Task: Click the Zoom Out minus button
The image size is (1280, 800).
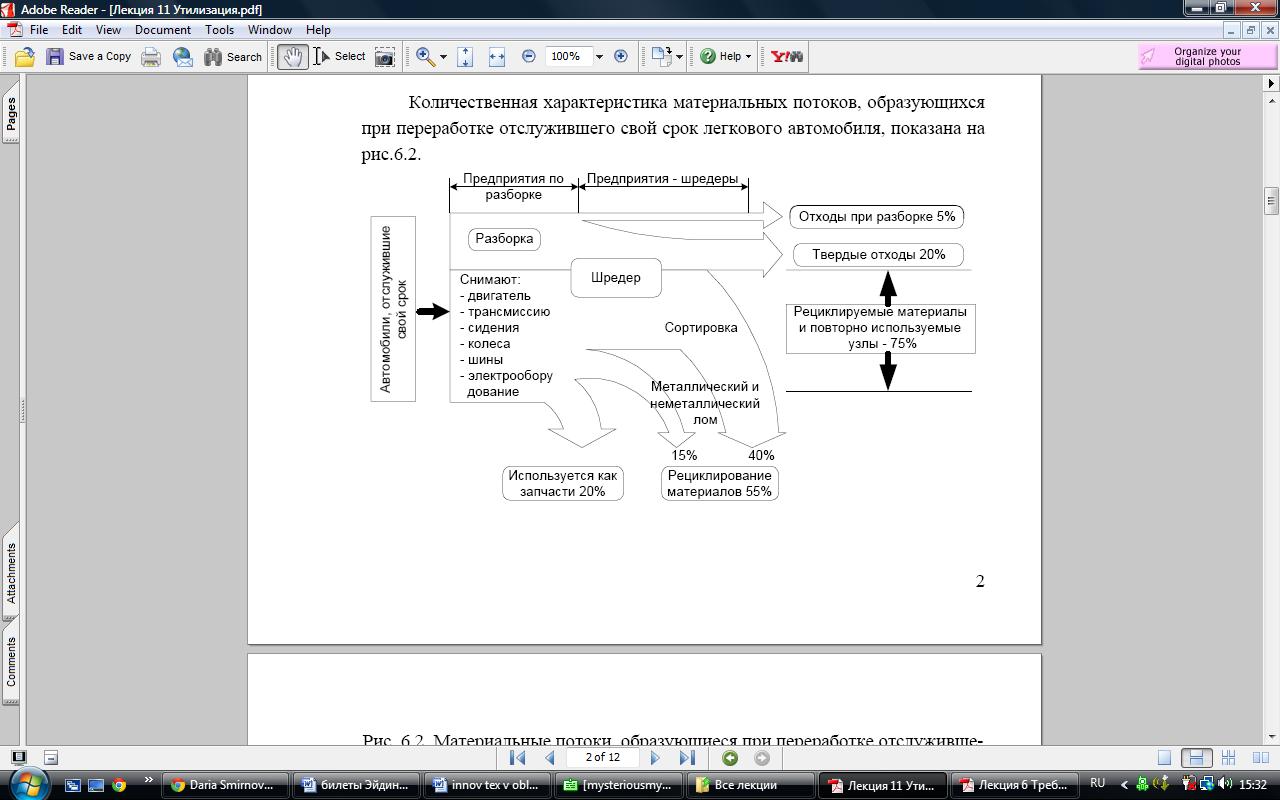Action: pyautogui.click(x=528, y=57)
